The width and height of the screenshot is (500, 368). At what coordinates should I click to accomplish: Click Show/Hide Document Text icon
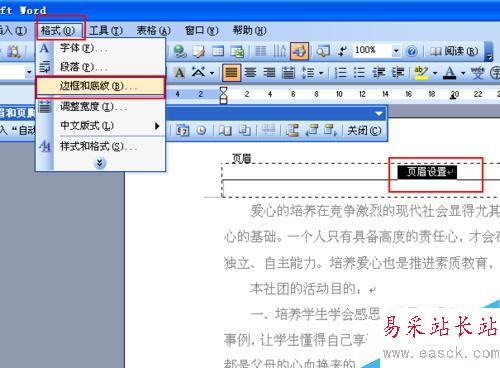tap(245, 130)
